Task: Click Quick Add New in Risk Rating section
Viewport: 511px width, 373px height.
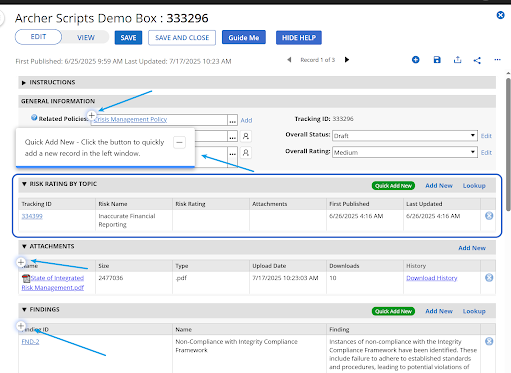Action: click(393, 186)
